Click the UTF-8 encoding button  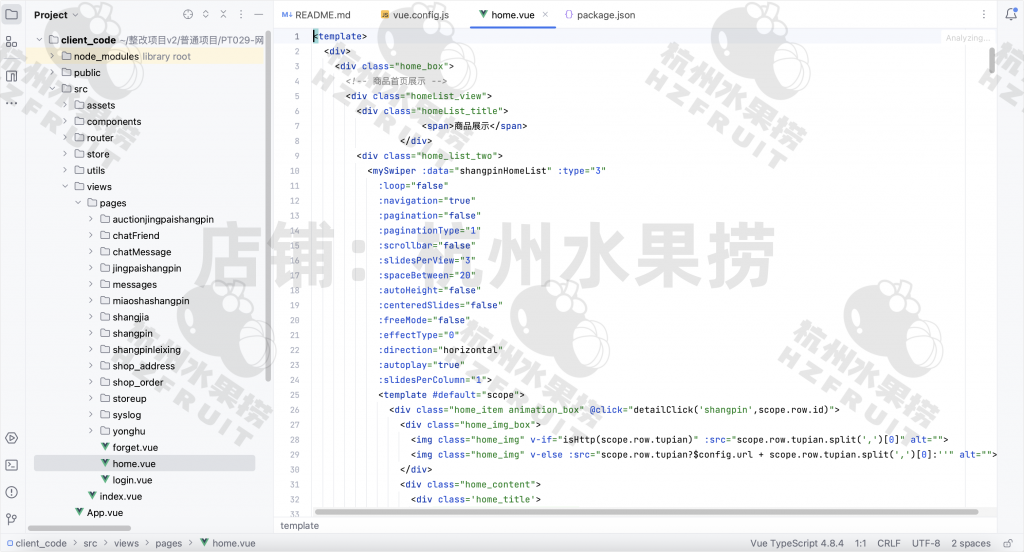pyautogui.click(x=926, y=543)
